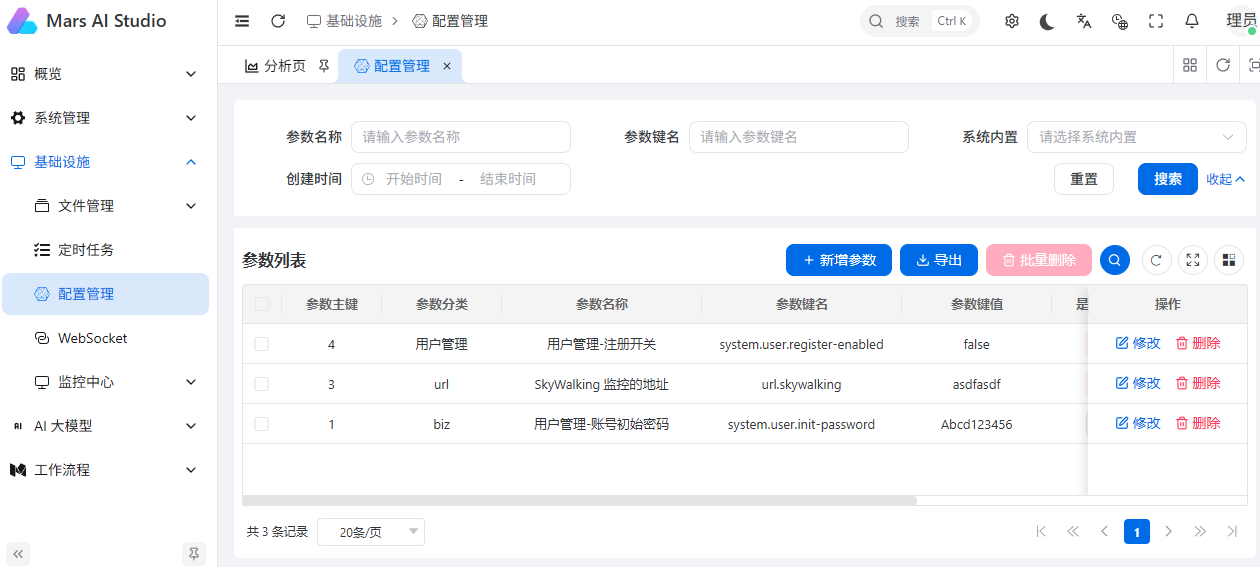Close the 配置管理 tab
The image size is (1260, 567).
tap(447, 66)
